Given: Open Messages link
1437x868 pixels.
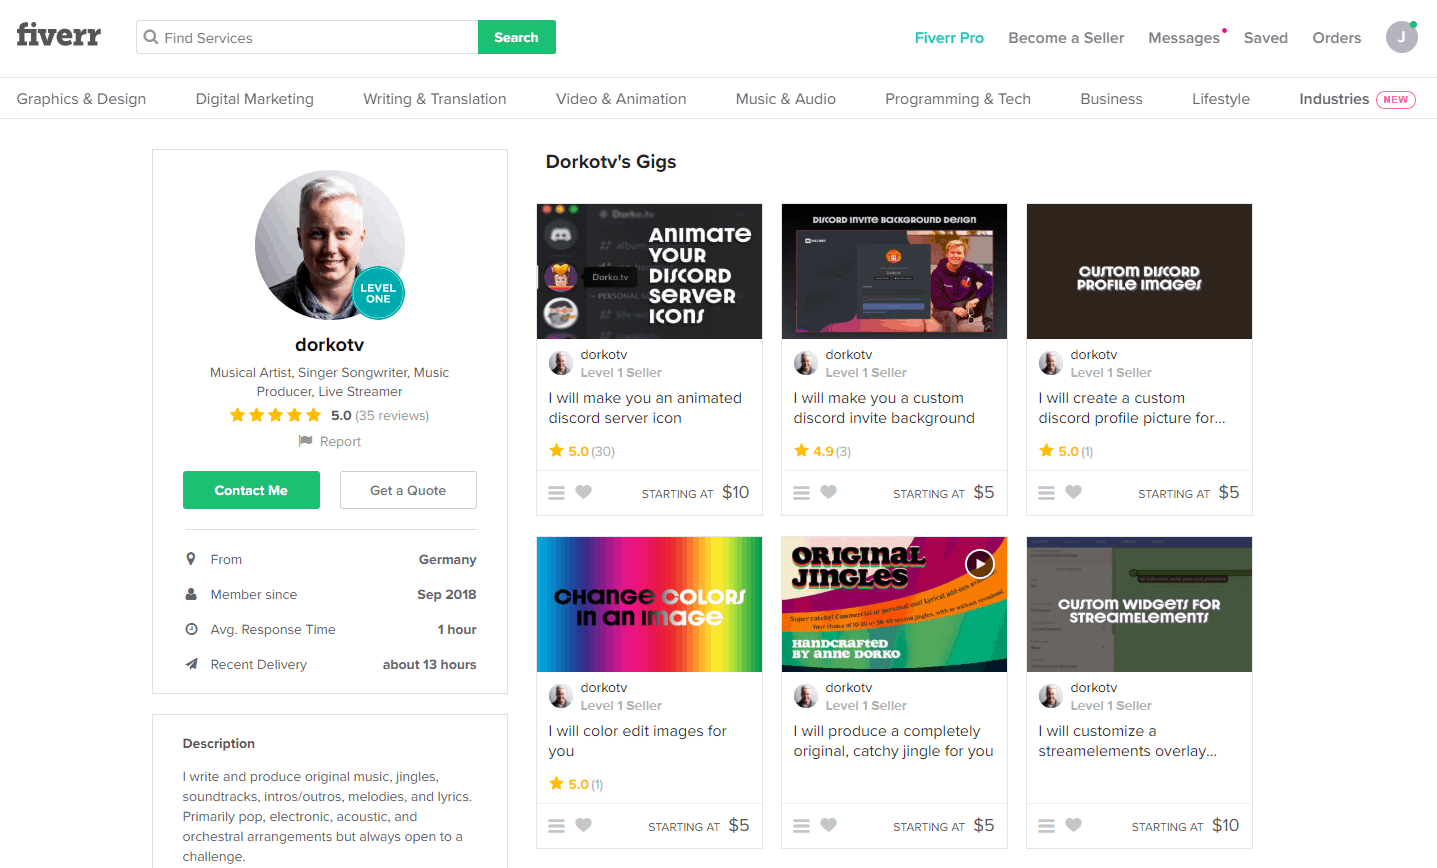Looking at the screenshot, I should click(1184, 38).
